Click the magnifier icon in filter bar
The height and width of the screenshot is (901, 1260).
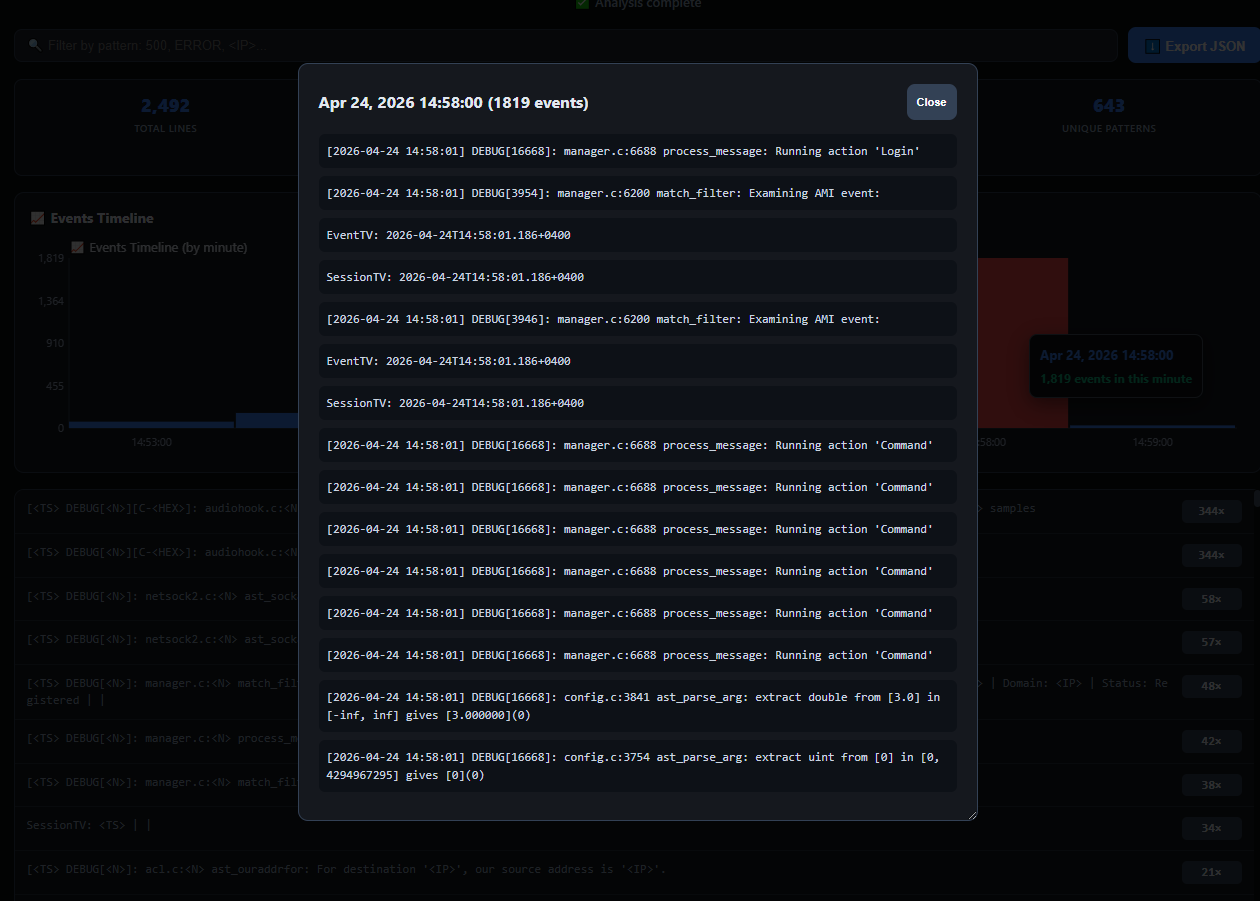(x=35, y=46)
